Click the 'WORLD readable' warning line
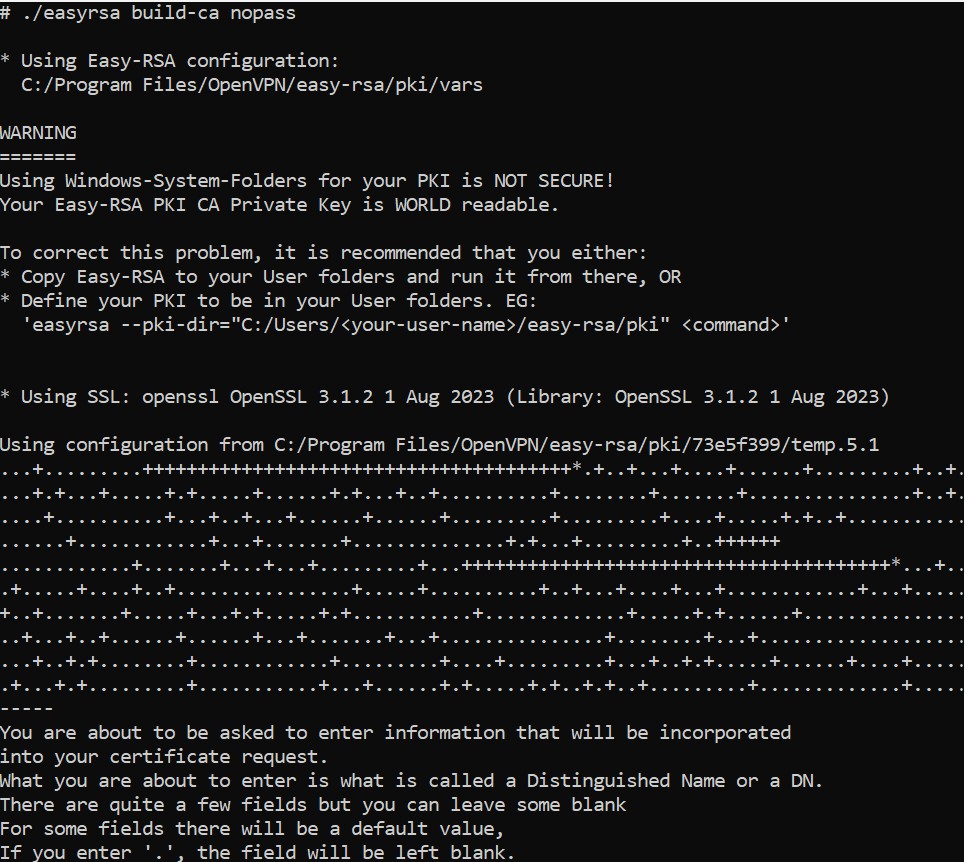 (x=279, y=205)
